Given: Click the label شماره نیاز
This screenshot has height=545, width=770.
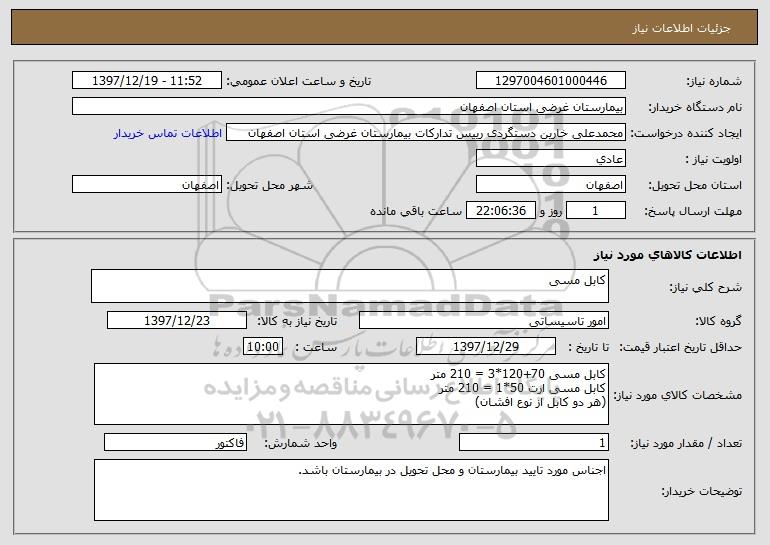Looking at the screenshot, I should coord(714,81).
